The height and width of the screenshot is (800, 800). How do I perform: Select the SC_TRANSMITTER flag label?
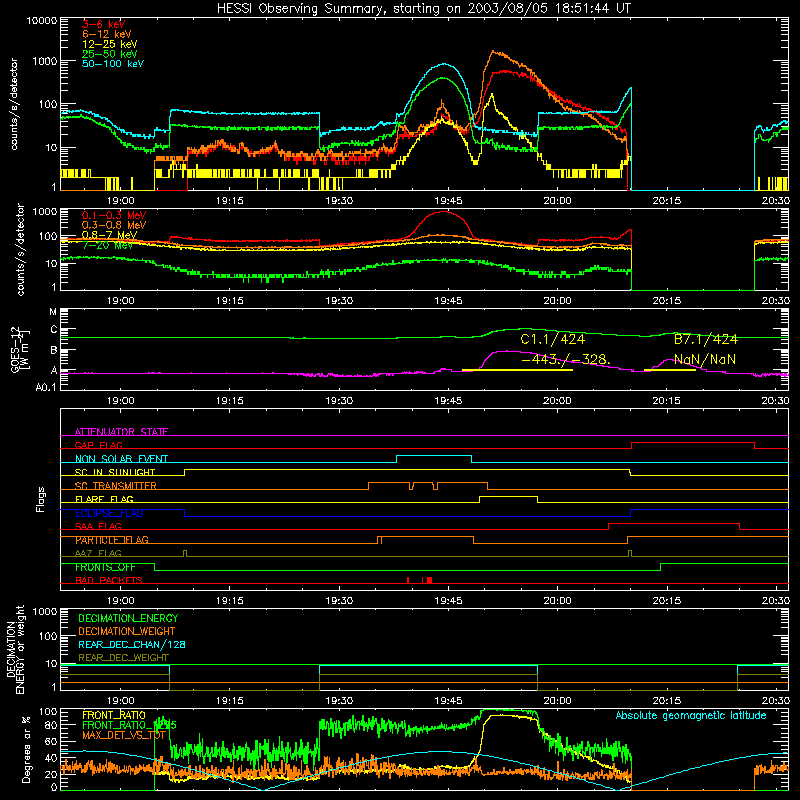tap(116, 486)
